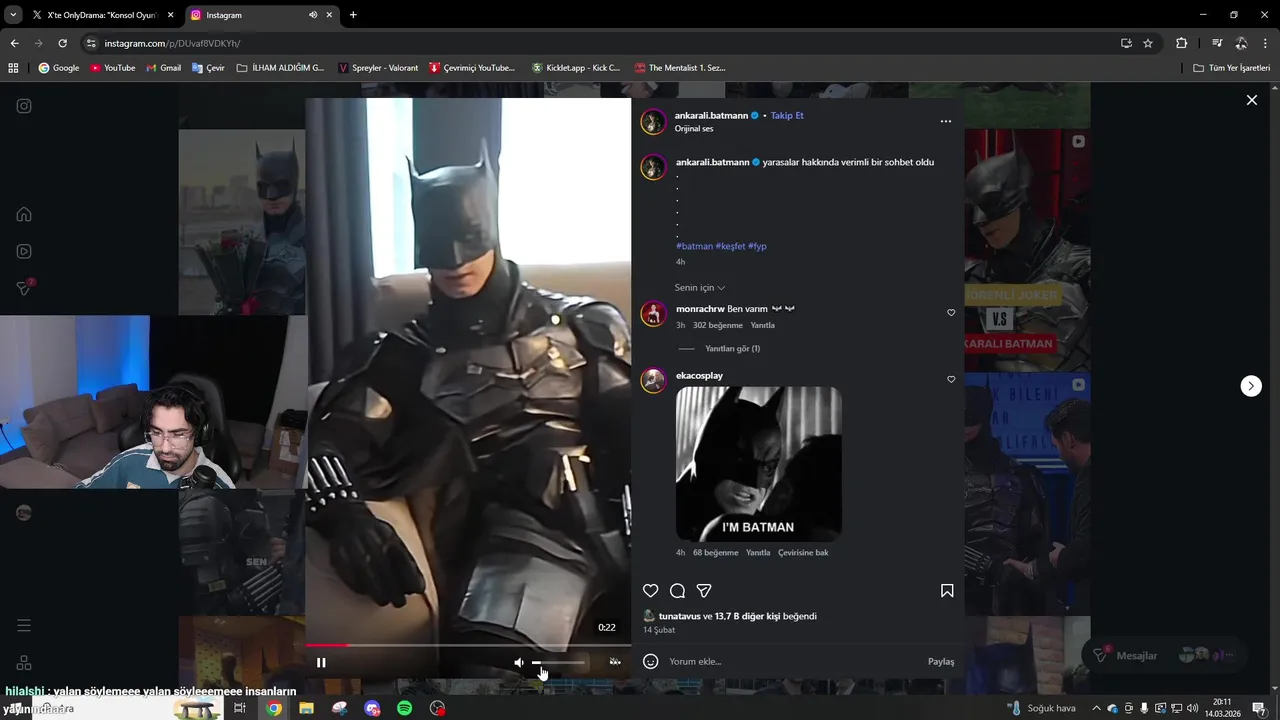1280x720 pixels.
Task: Bookmark this page with star icon
Action: pyautogui.click(x=1148, y=43)
